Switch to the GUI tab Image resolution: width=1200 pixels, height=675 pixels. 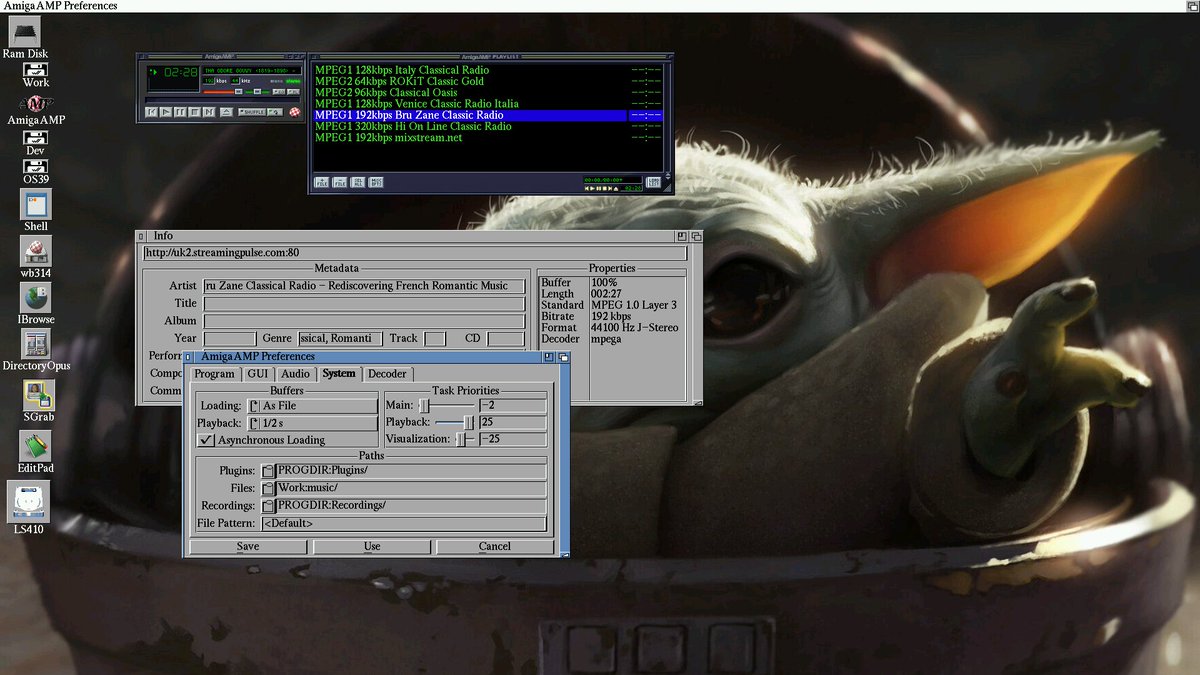258,373
